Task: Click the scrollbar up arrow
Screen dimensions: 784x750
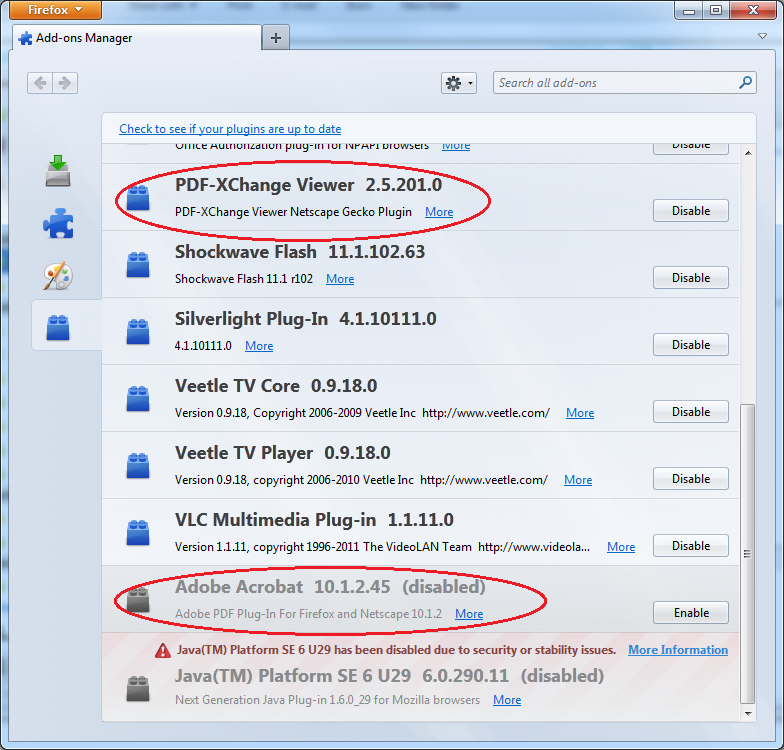Action: pos(748,153)
